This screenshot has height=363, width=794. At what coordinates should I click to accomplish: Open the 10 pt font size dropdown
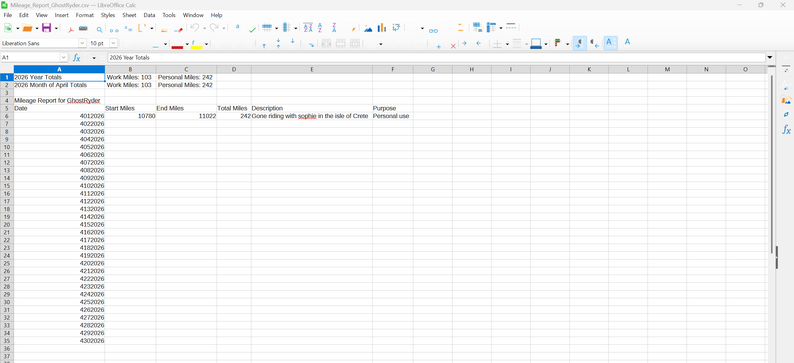coord(113,44)
